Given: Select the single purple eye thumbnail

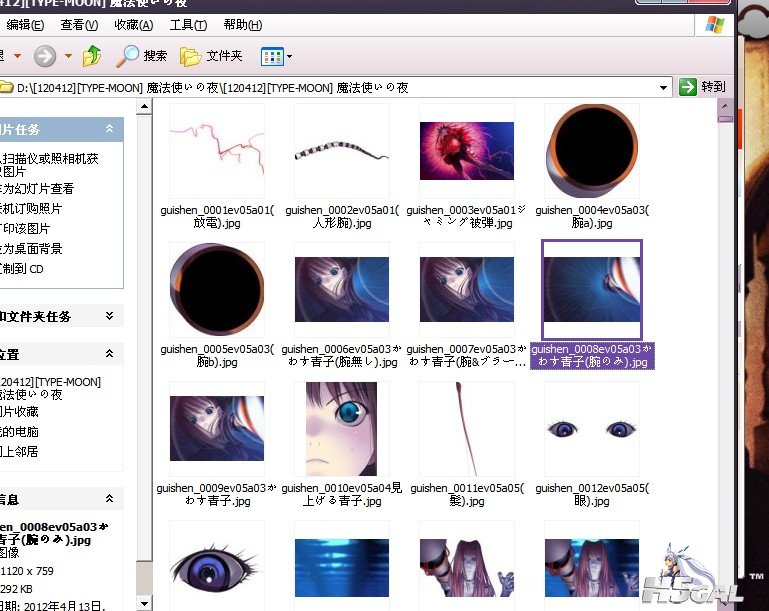Looking at the screenshot, I should [217, 566].
